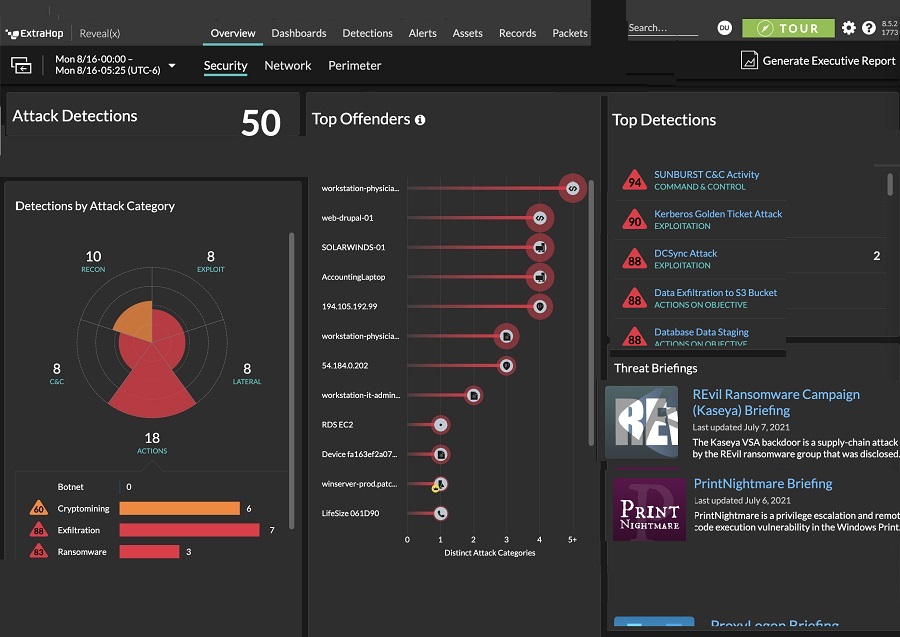Click the Attack Detections count of 50
This screenshot has height=637, width=900.
pos(261,123)
